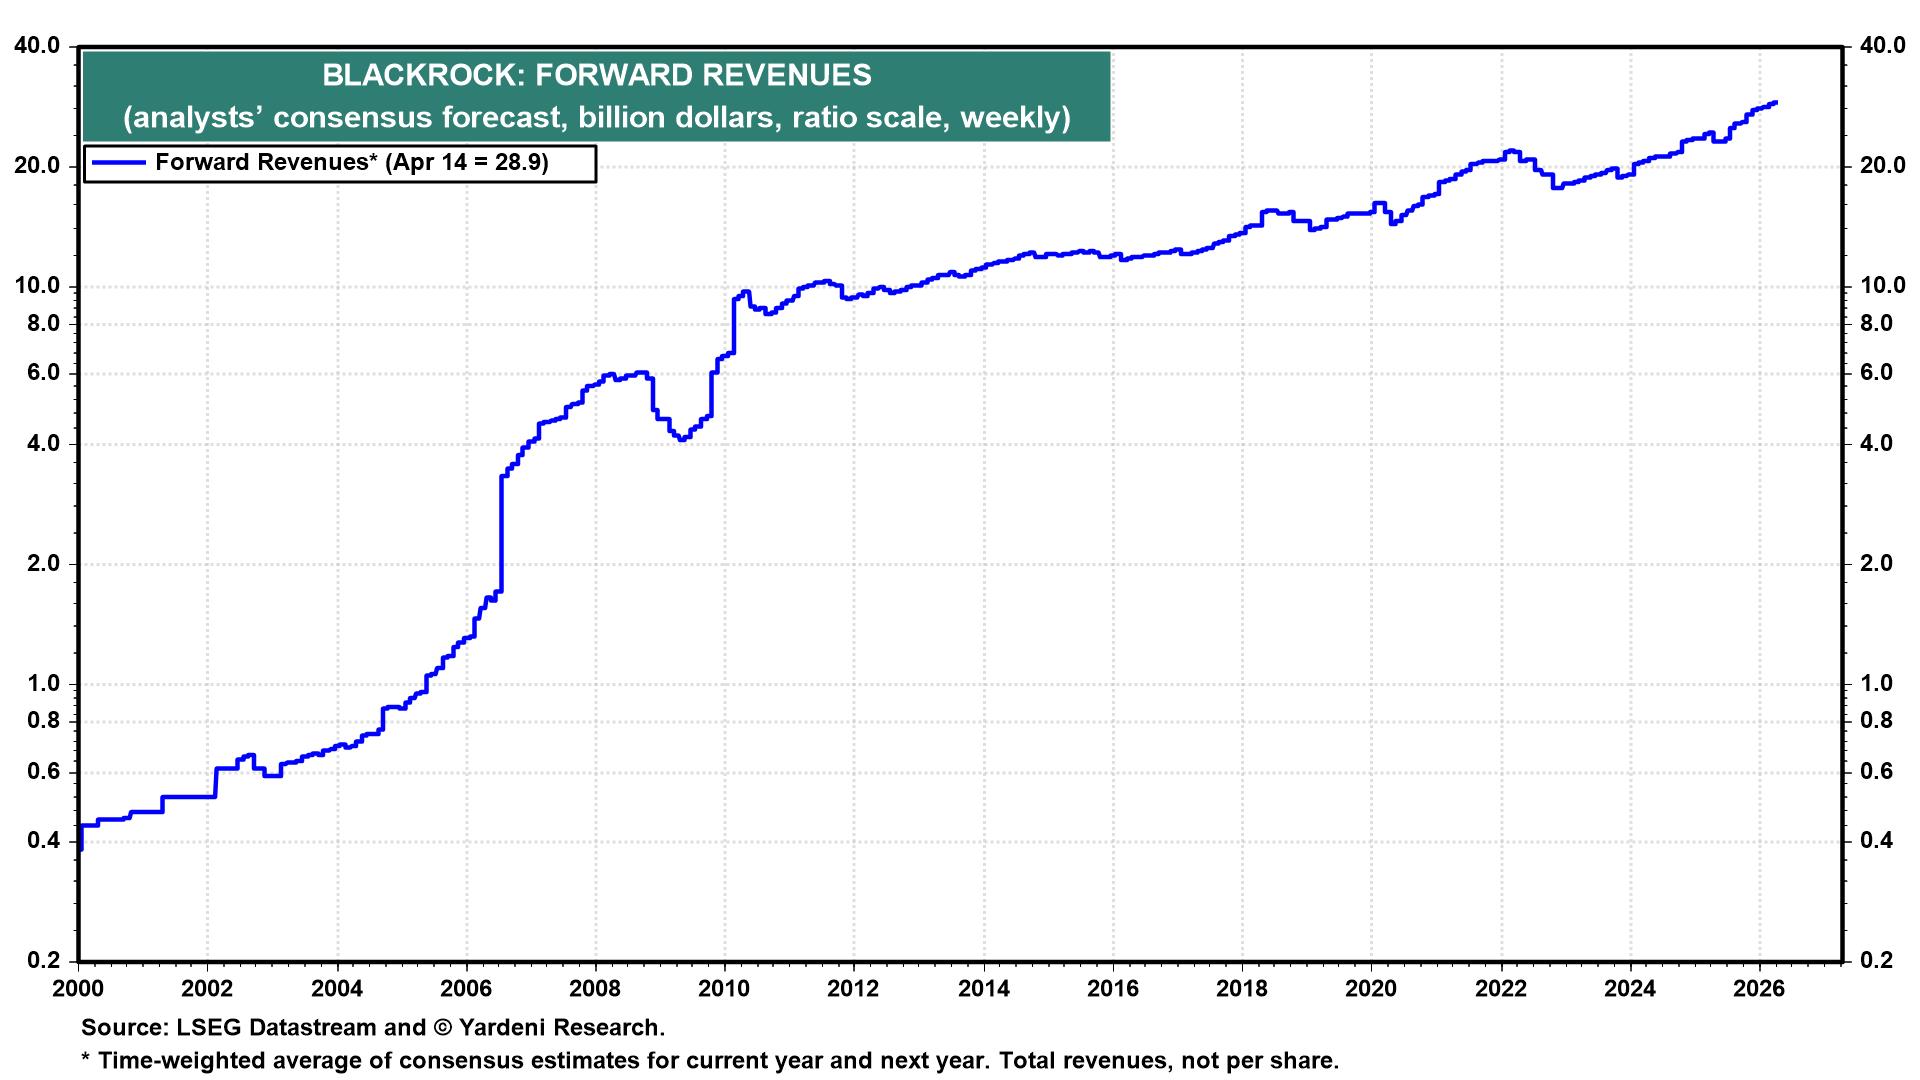Click the 2009 trough of the blue line
Viewport: 1920px width, 1080px height.
click(x=682, y=439)
